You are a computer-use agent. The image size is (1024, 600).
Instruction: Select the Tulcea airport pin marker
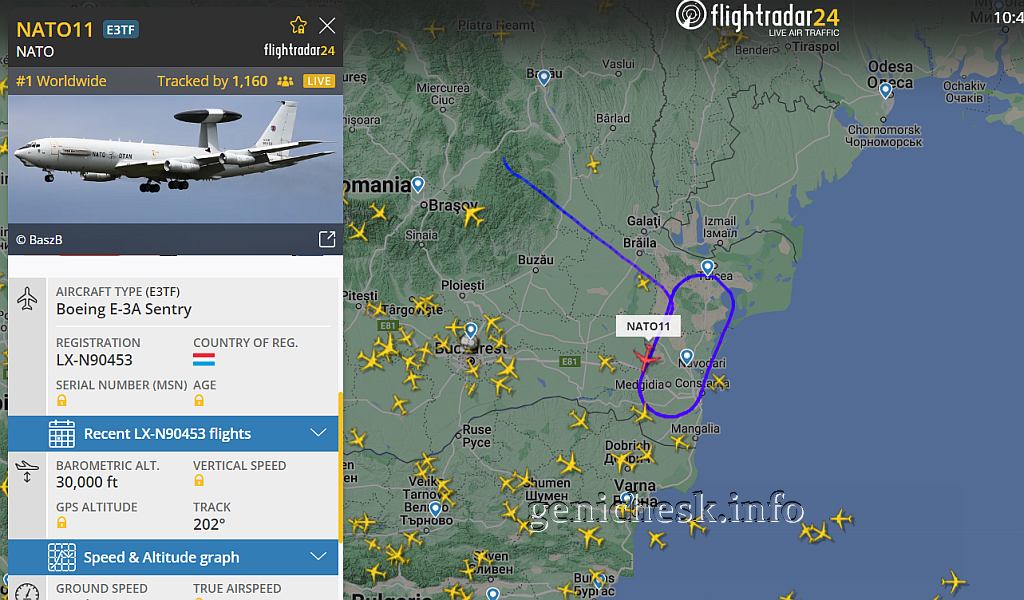[x=707, y=267]
